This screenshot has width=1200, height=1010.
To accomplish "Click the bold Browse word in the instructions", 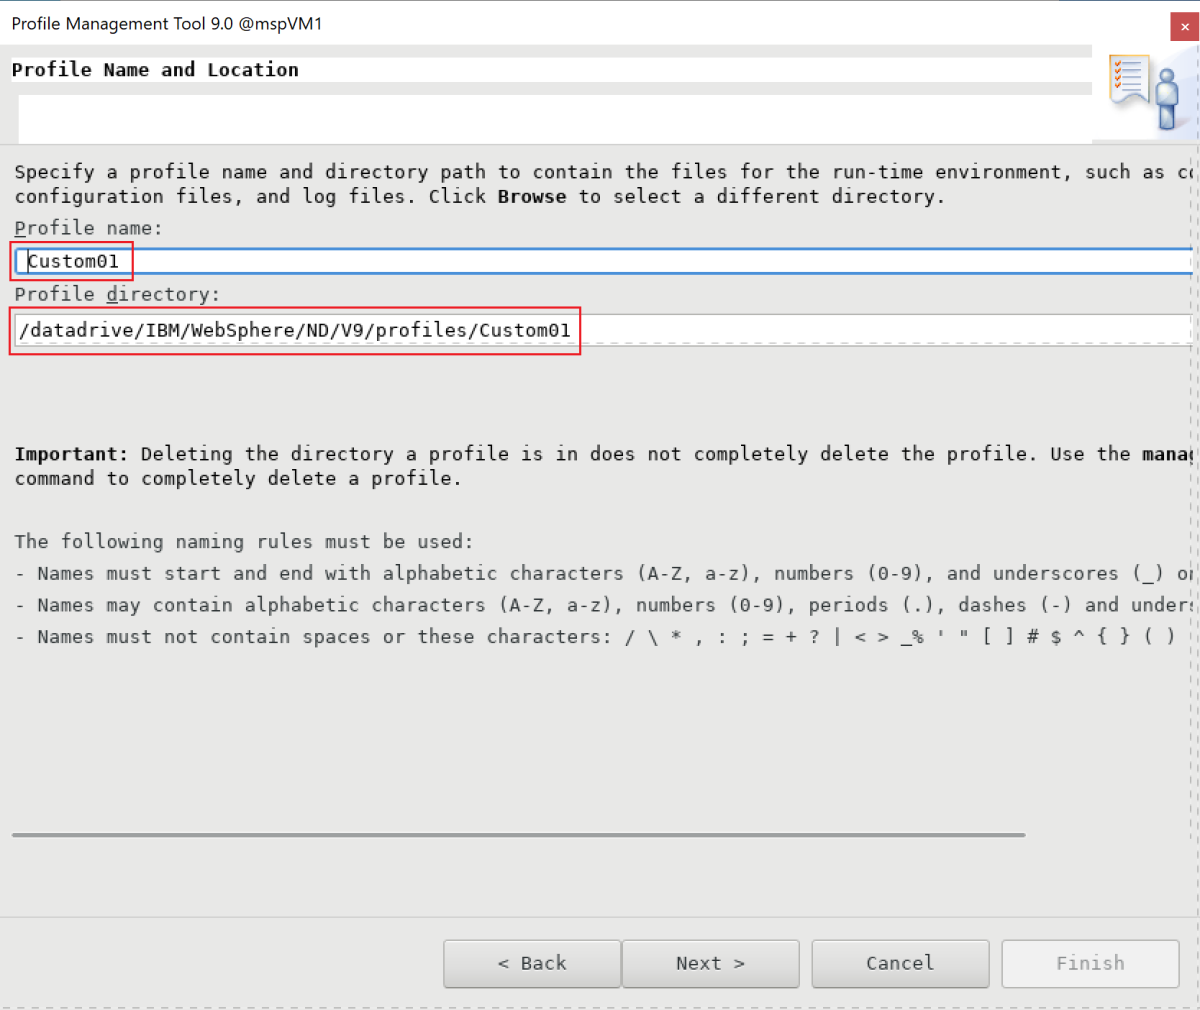I will (x=531, y=196).
